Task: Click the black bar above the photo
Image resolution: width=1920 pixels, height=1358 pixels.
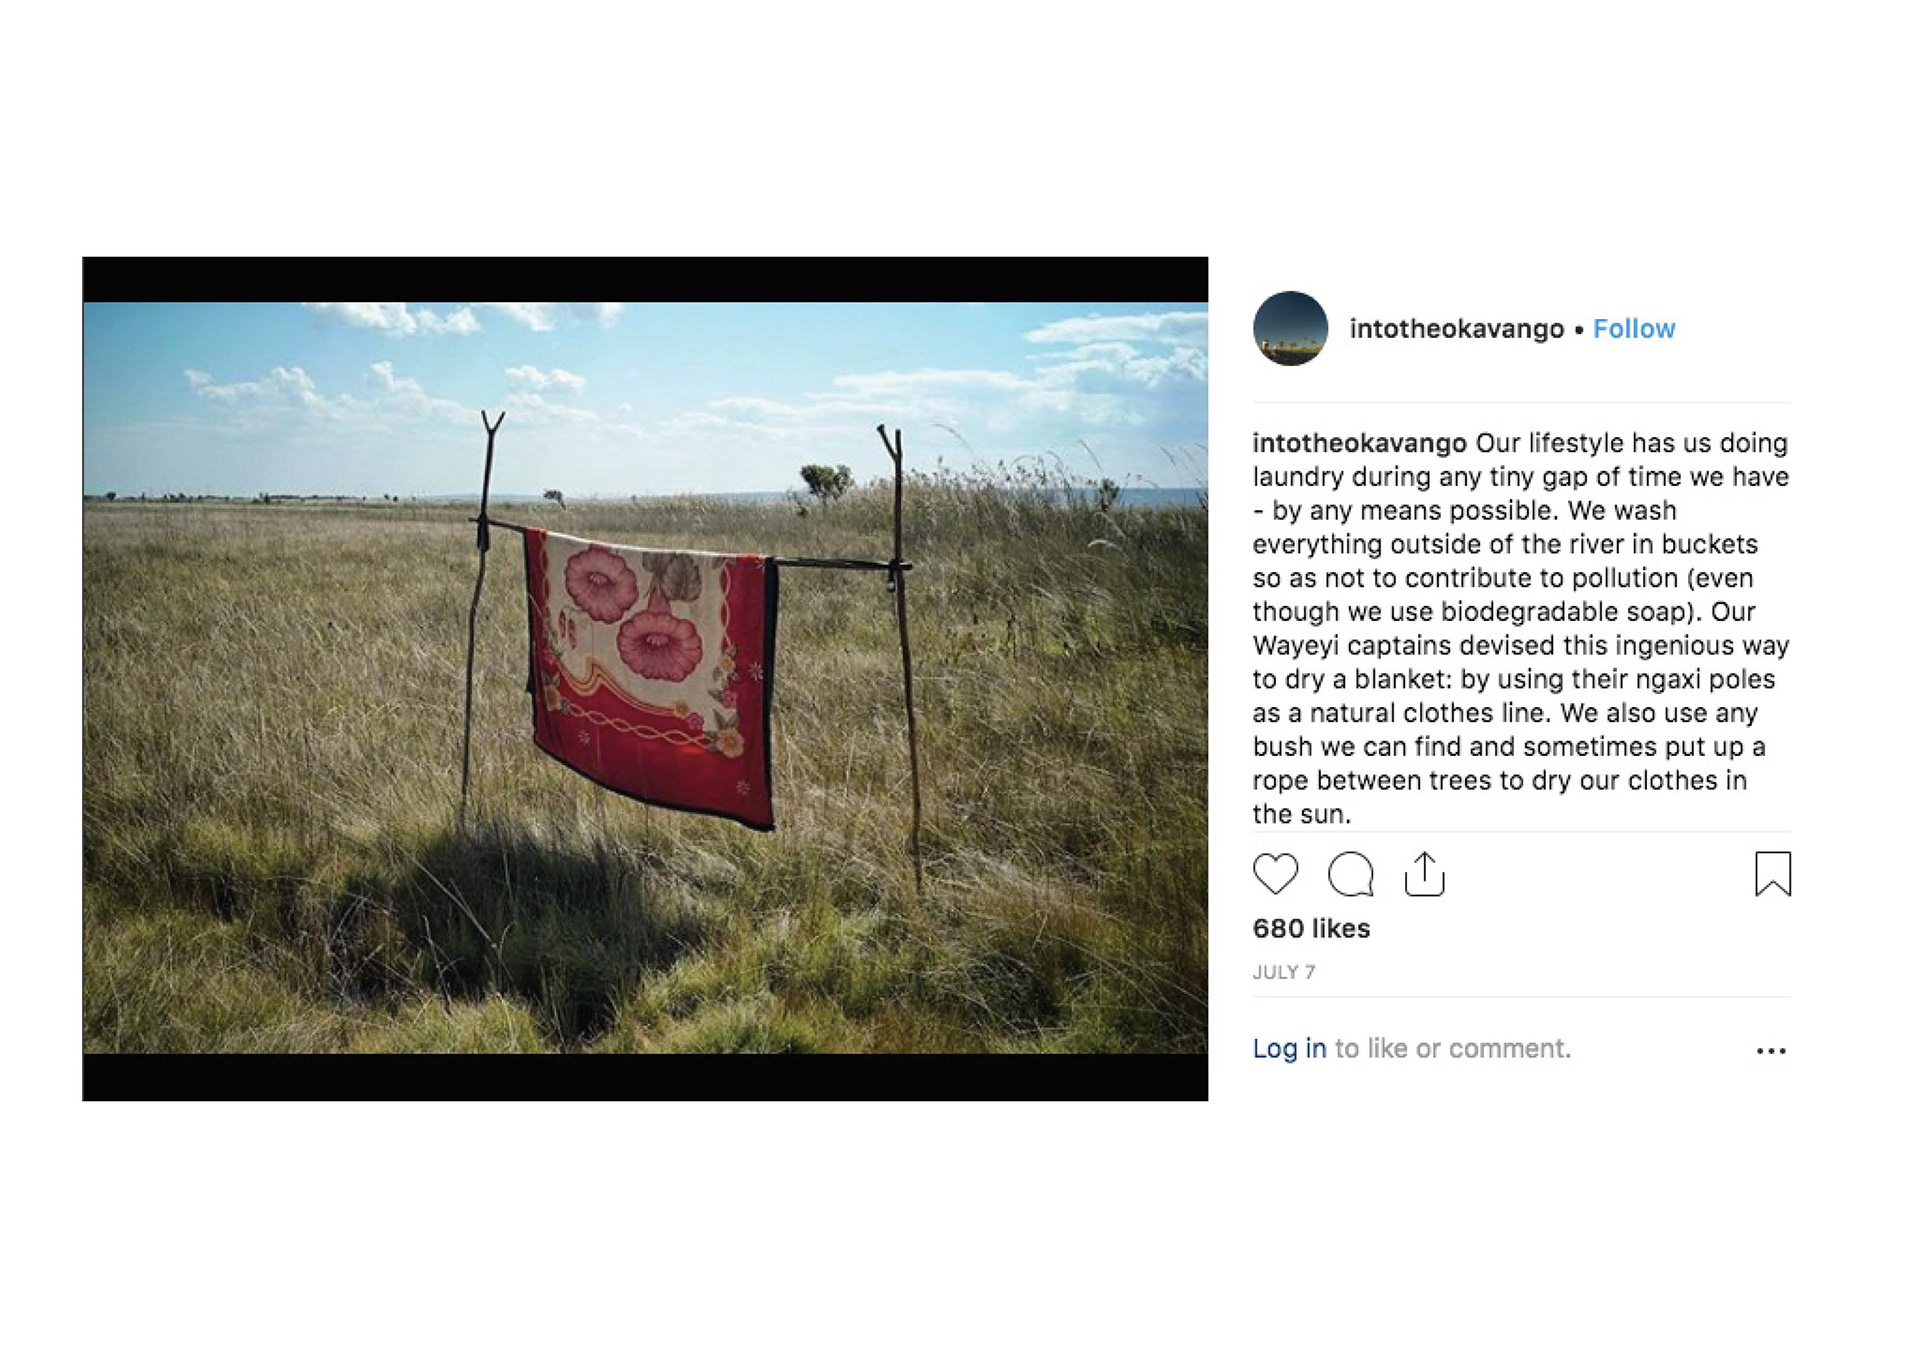Action: 645,279
